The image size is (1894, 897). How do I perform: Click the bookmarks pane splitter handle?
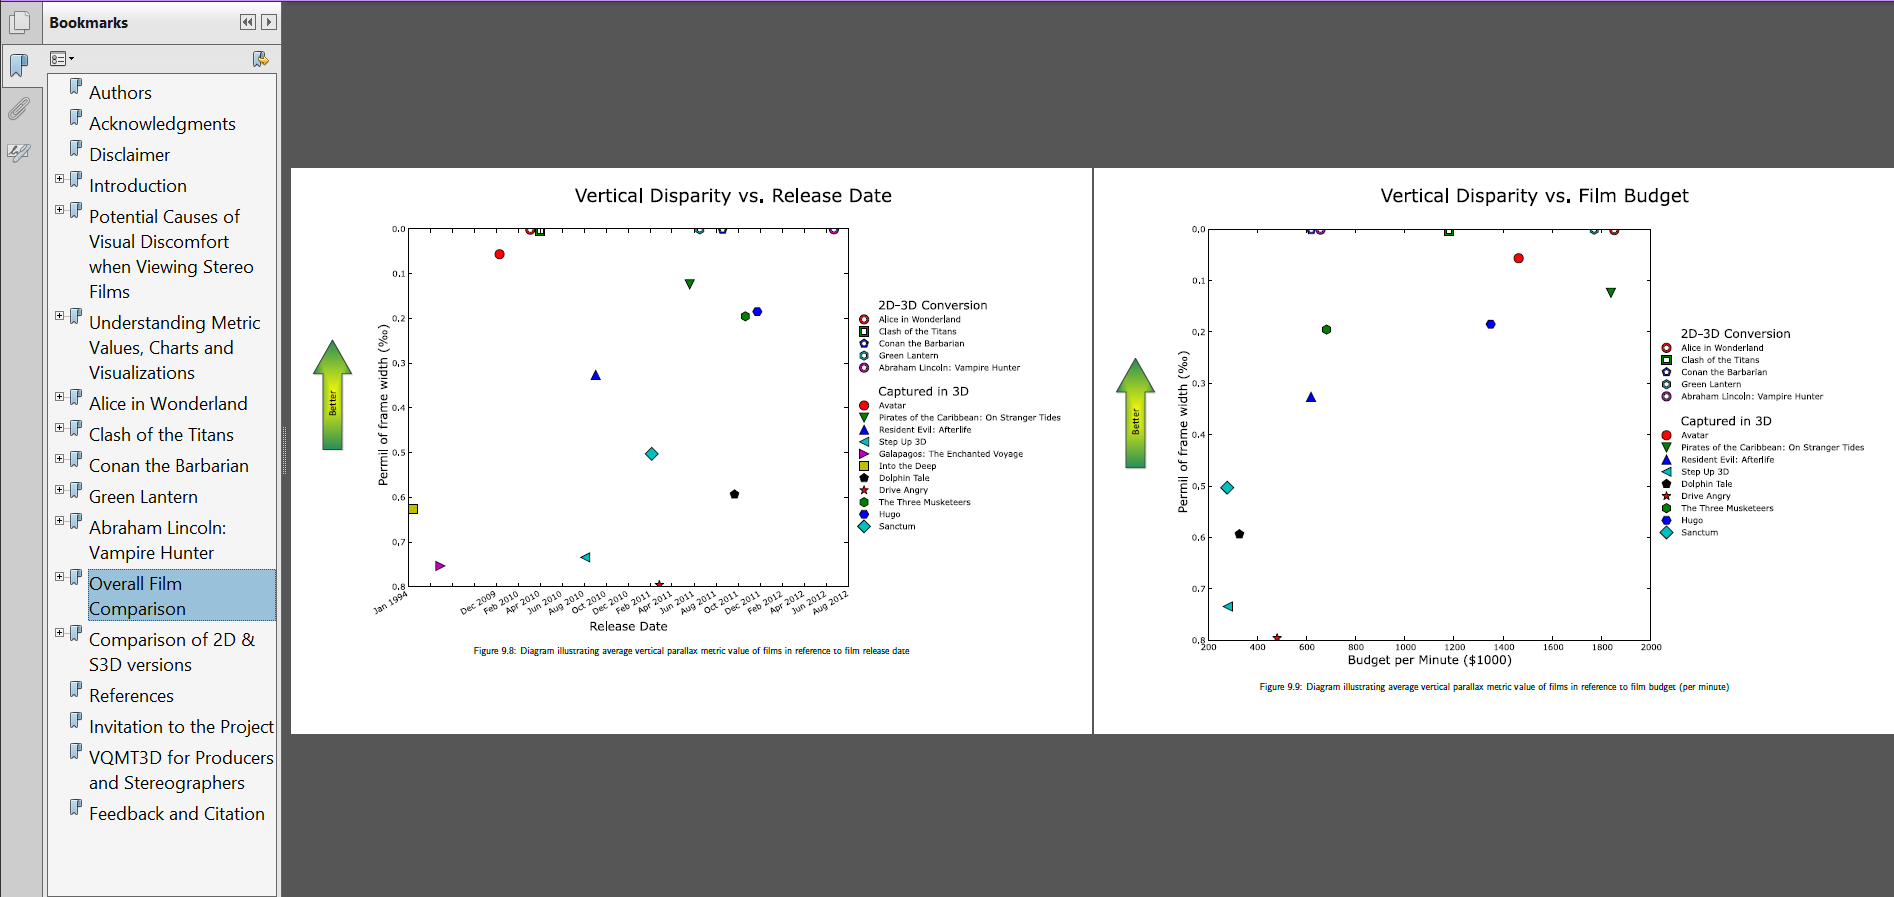coord(284,450)
